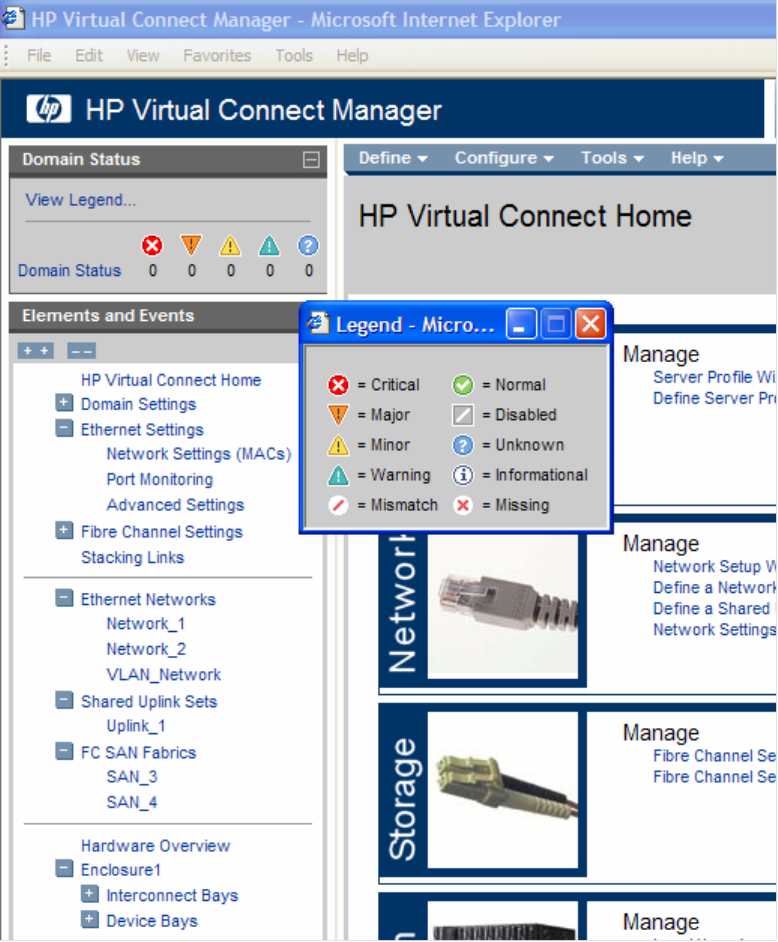Viewport: 778px width, 942px height.
Task: Click the Warning icon in the Legend window
Action: pyautogui.click(x=338, y=475)
